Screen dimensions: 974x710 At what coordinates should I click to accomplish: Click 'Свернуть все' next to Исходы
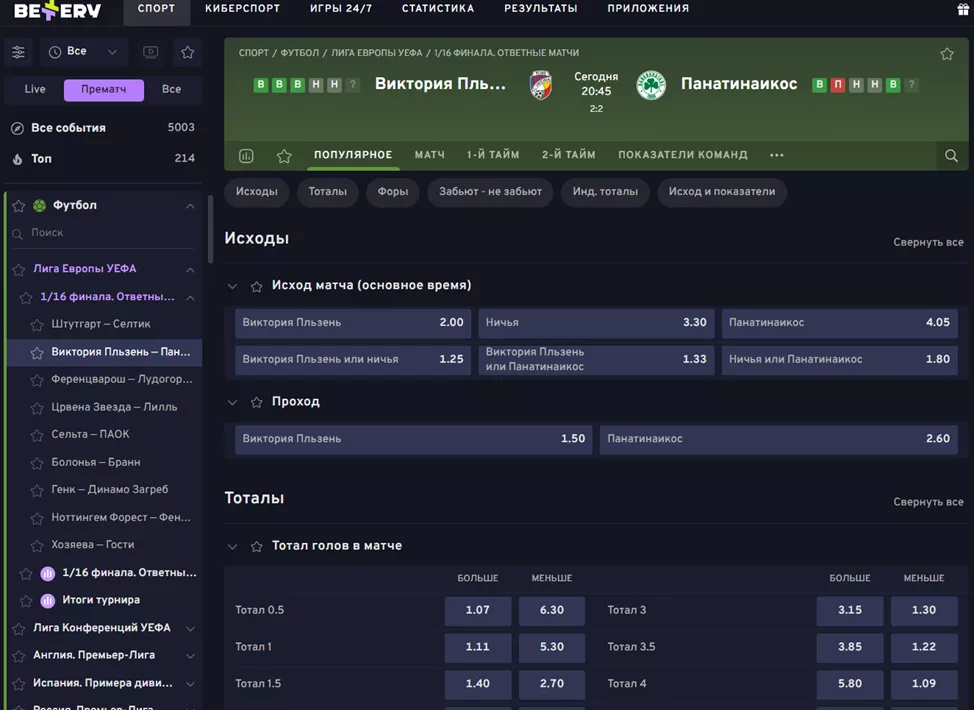(928, 242)
